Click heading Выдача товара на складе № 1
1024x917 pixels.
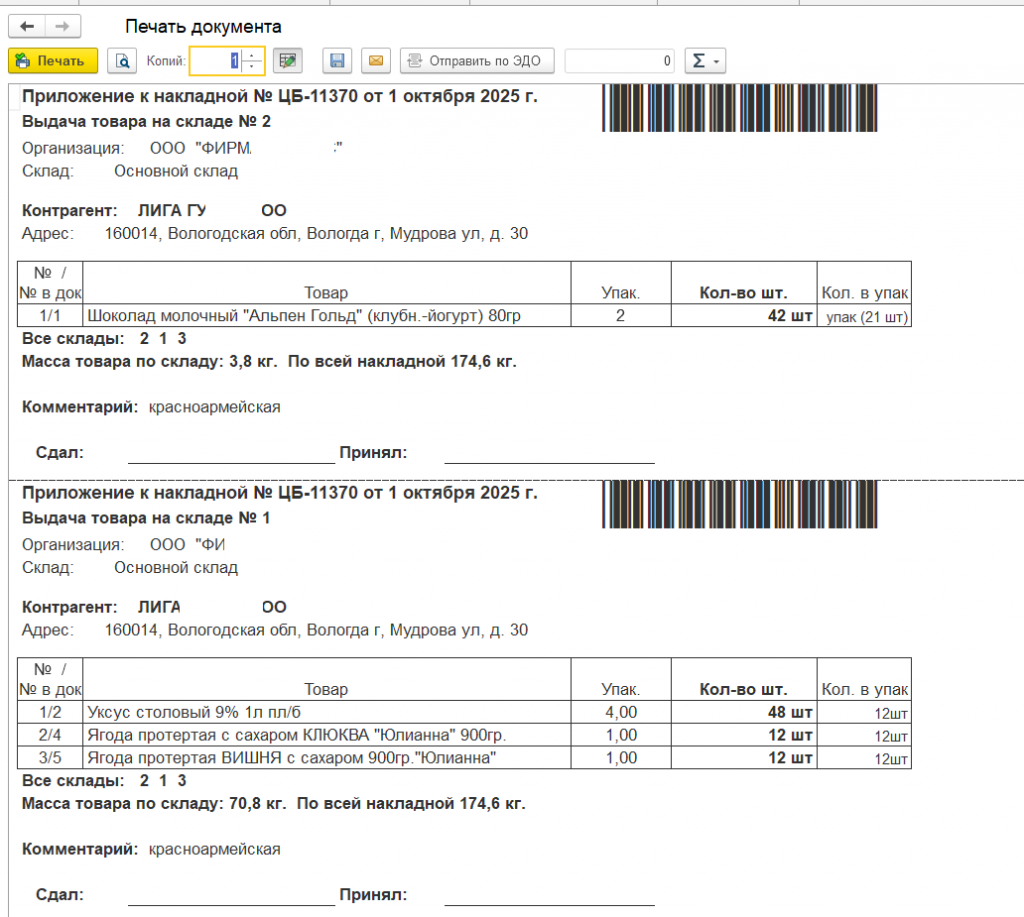coord(146,518)
